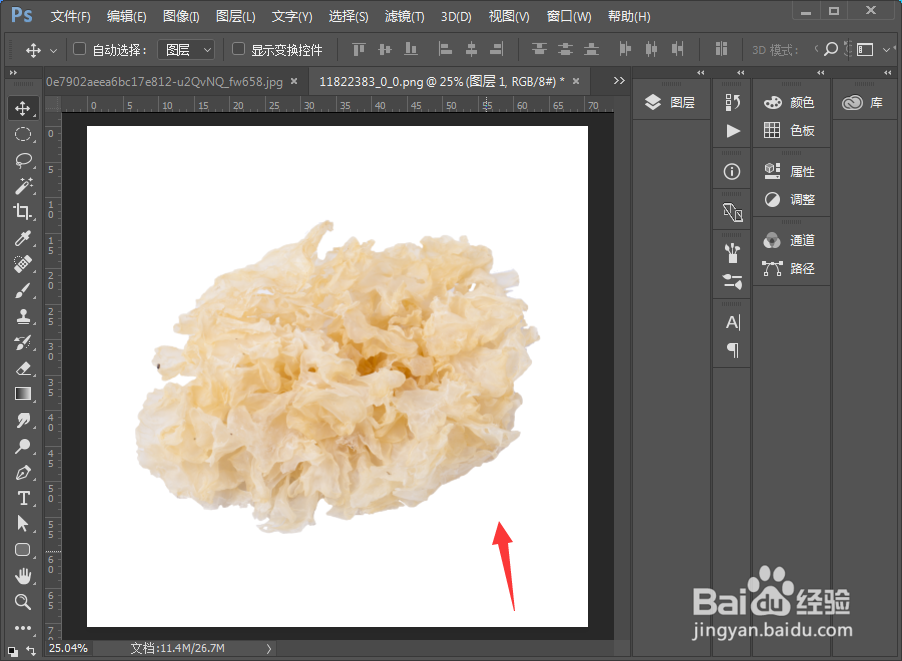Open the 库 libraries panel

(863, 102)
